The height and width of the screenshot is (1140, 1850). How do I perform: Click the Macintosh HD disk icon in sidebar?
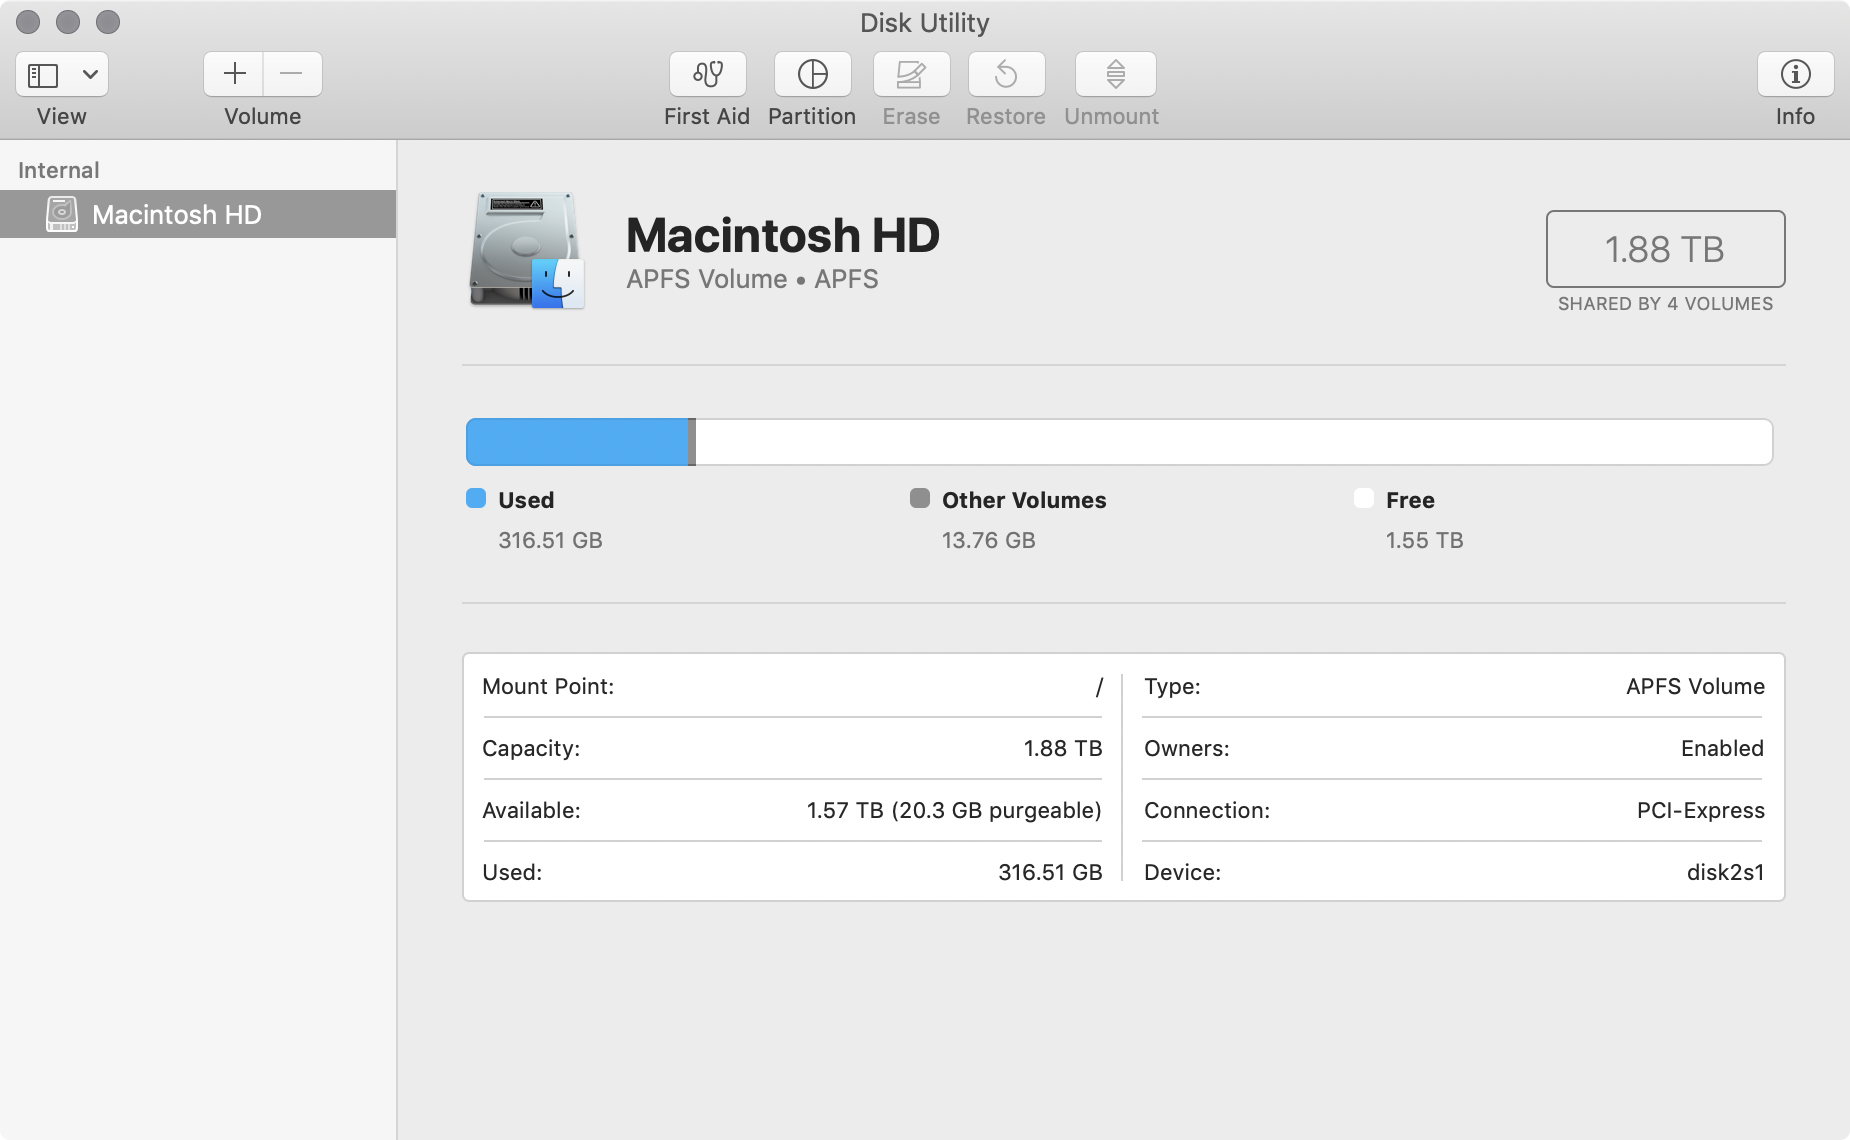pyautogui.click(x=62, y=214)
